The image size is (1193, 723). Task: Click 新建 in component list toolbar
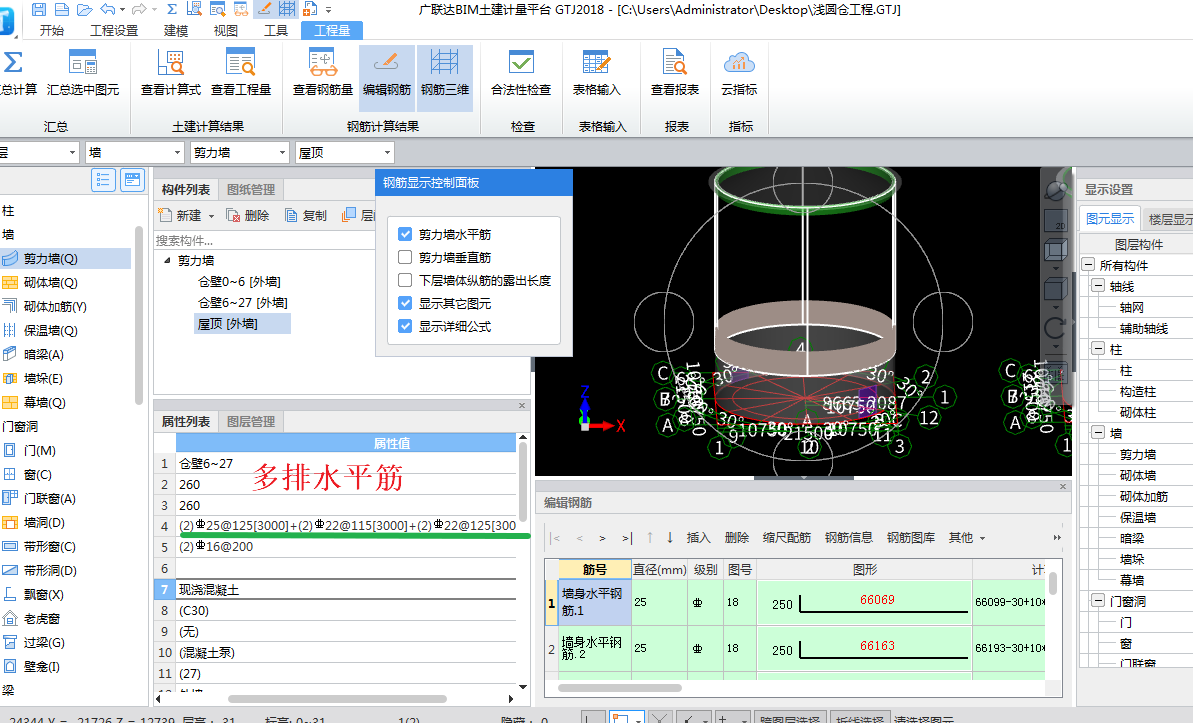tap(186, 215)
